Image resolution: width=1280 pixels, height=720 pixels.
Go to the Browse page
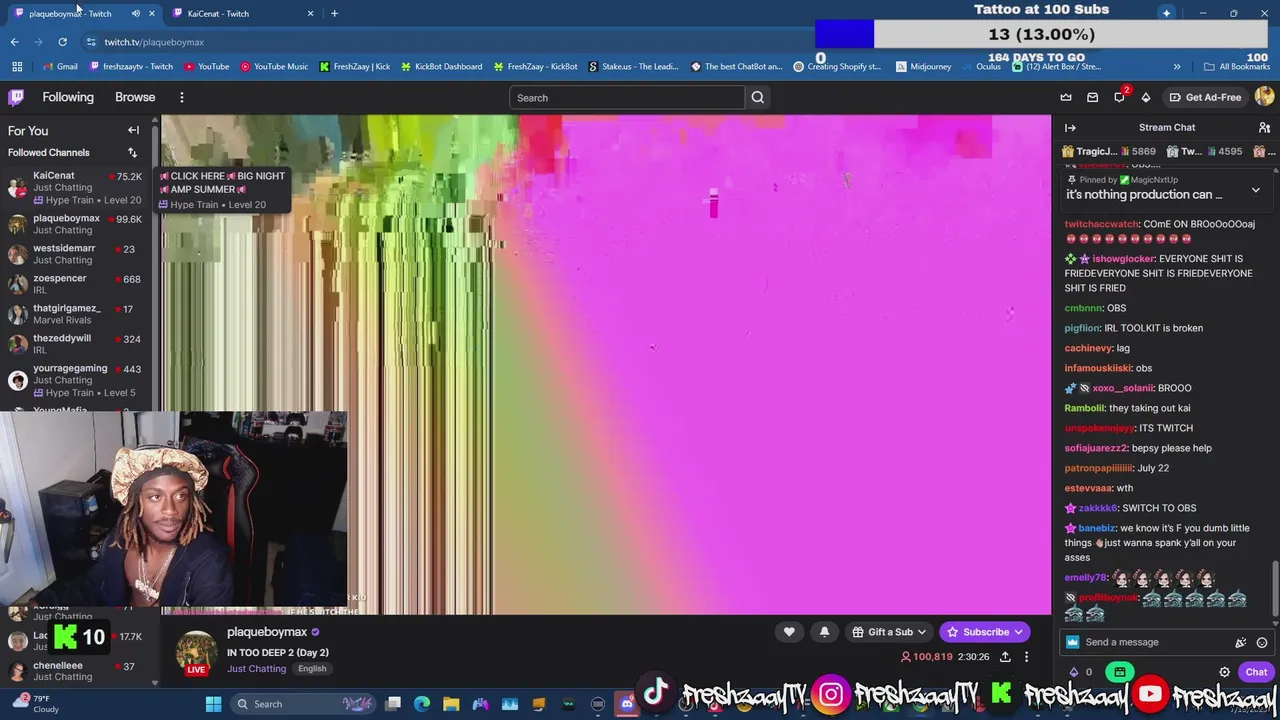click(135, 97)
